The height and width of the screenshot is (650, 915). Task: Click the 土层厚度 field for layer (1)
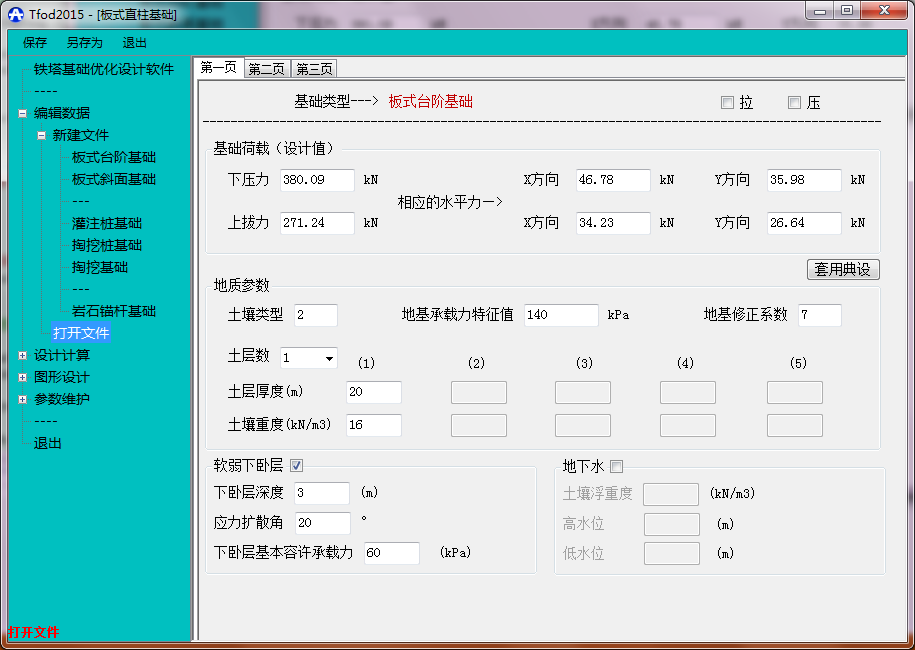tap(373, 392)
